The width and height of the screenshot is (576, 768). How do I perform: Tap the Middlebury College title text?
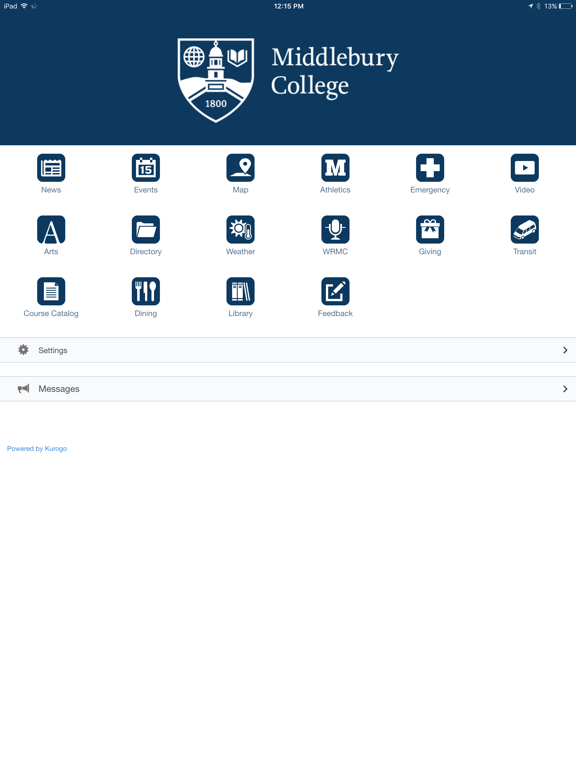[x=335, y=72]
